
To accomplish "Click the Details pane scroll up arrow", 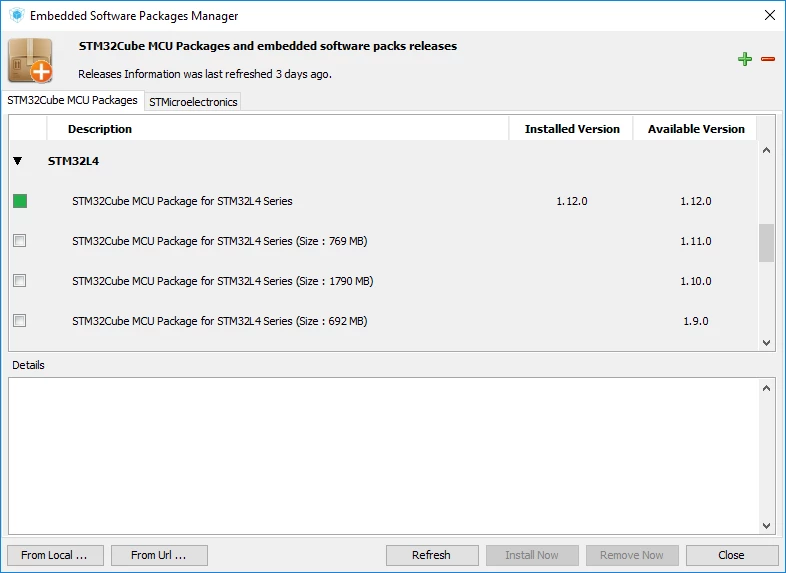I will 766,388.
